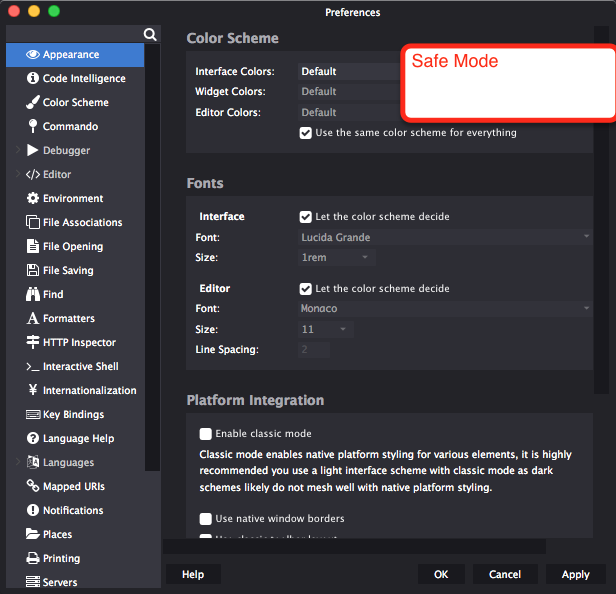Viewport: 616px width, 594px height.
Task: Click the Cancel button
Action: tap(505, 574)
